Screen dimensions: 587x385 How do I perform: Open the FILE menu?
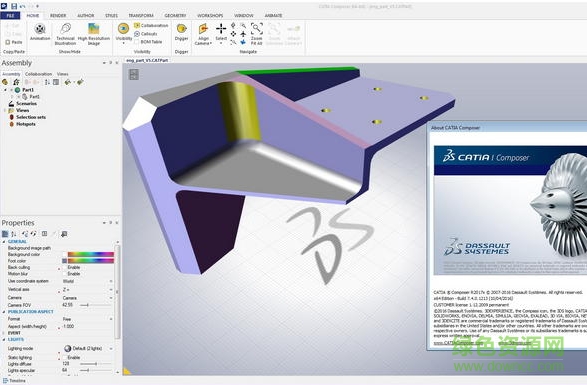[10, 16]
